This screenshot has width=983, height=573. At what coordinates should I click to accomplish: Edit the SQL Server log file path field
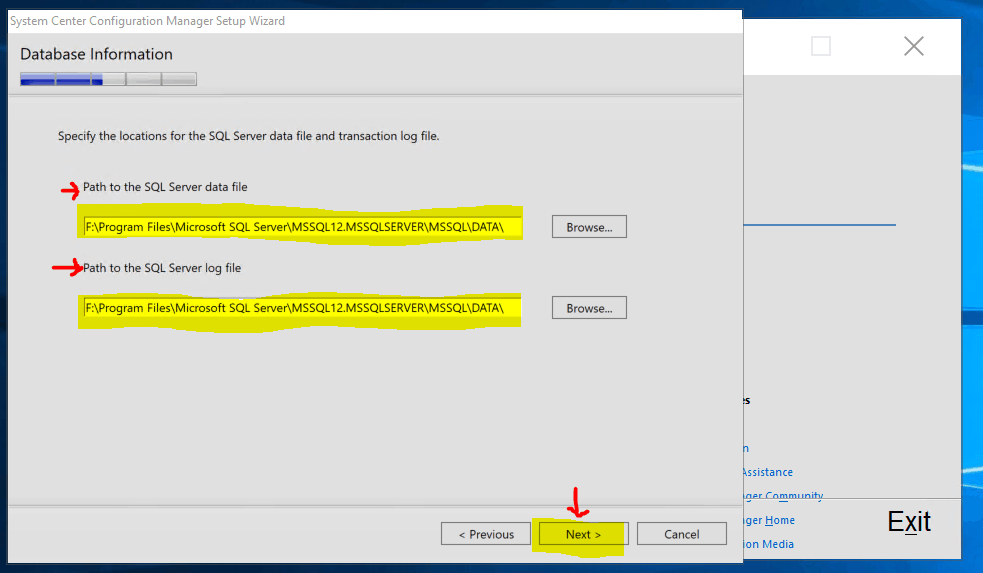tap(302, 308)
